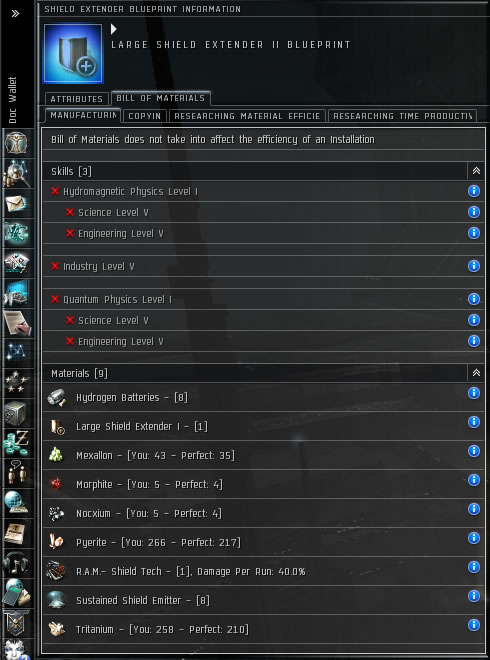Select the Large Shield Extender I material row
The image size is (490, 660).
(264, 426)
